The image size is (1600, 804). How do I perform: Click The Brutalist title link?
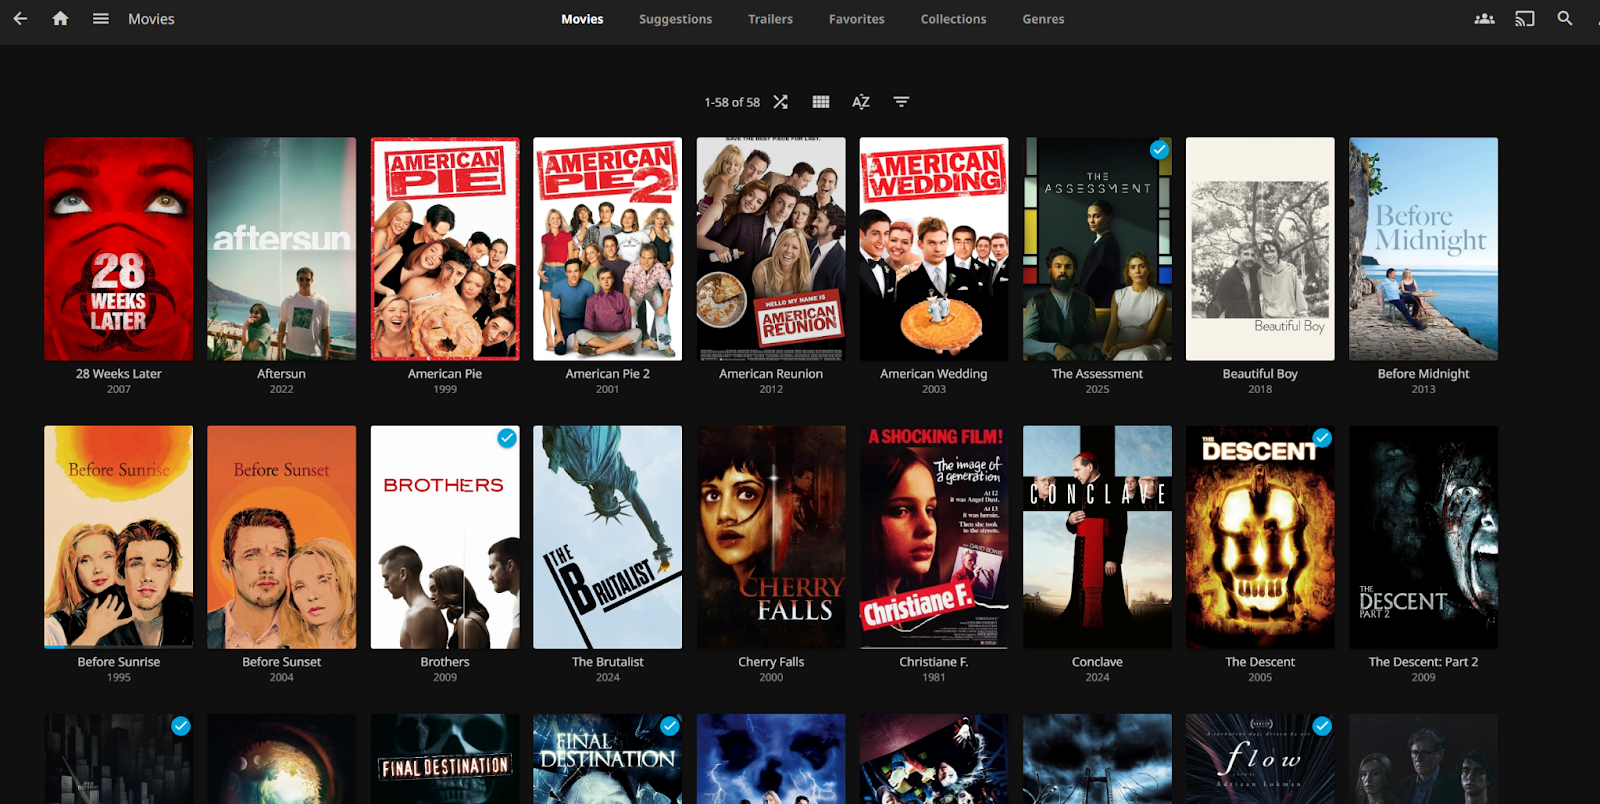click(x=608, y=662)
